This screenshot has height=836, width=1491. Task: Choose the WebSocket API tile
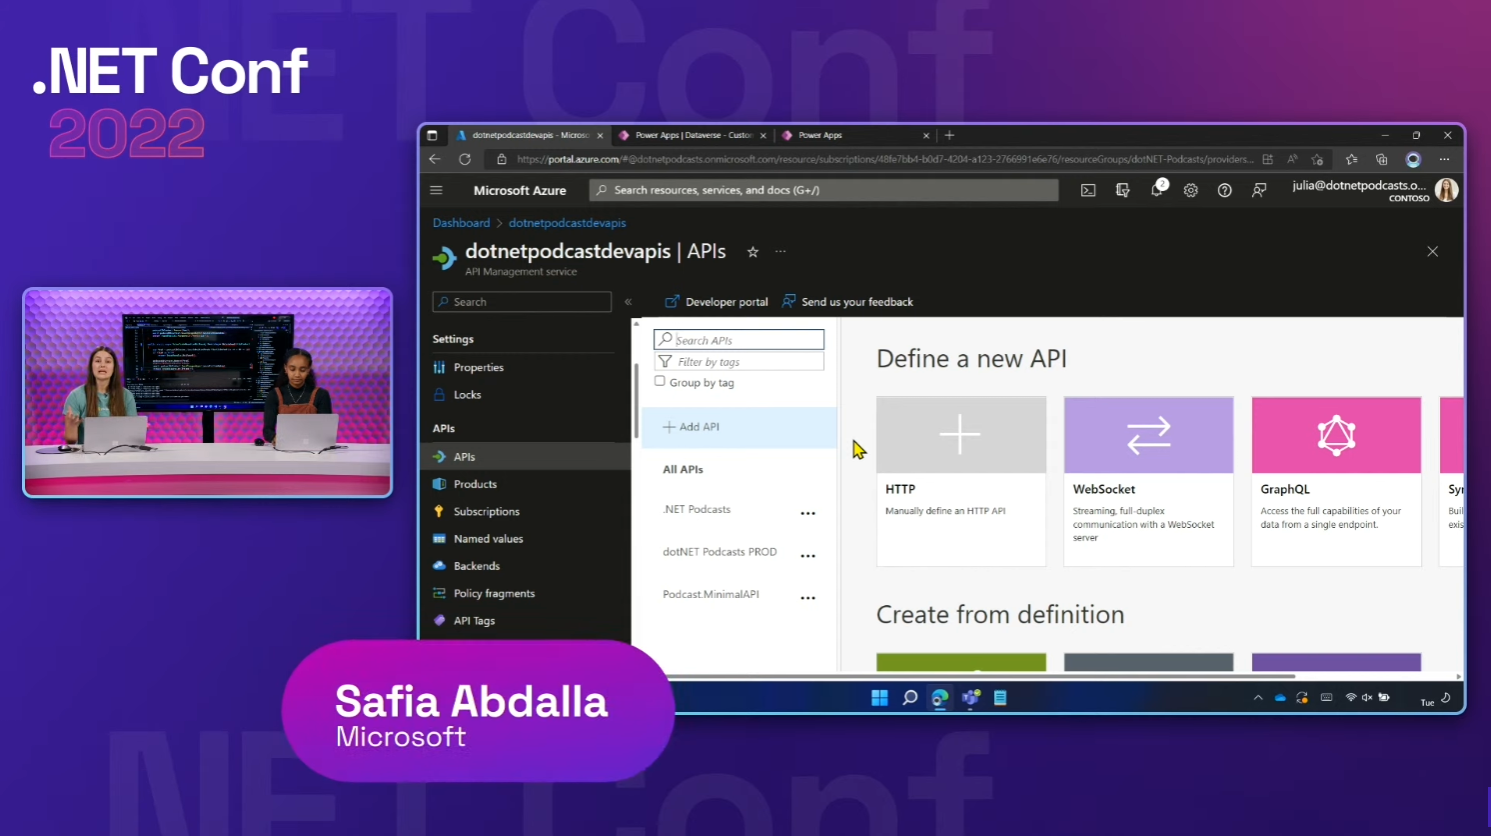pyautogui.click(x=1148, y=481)
